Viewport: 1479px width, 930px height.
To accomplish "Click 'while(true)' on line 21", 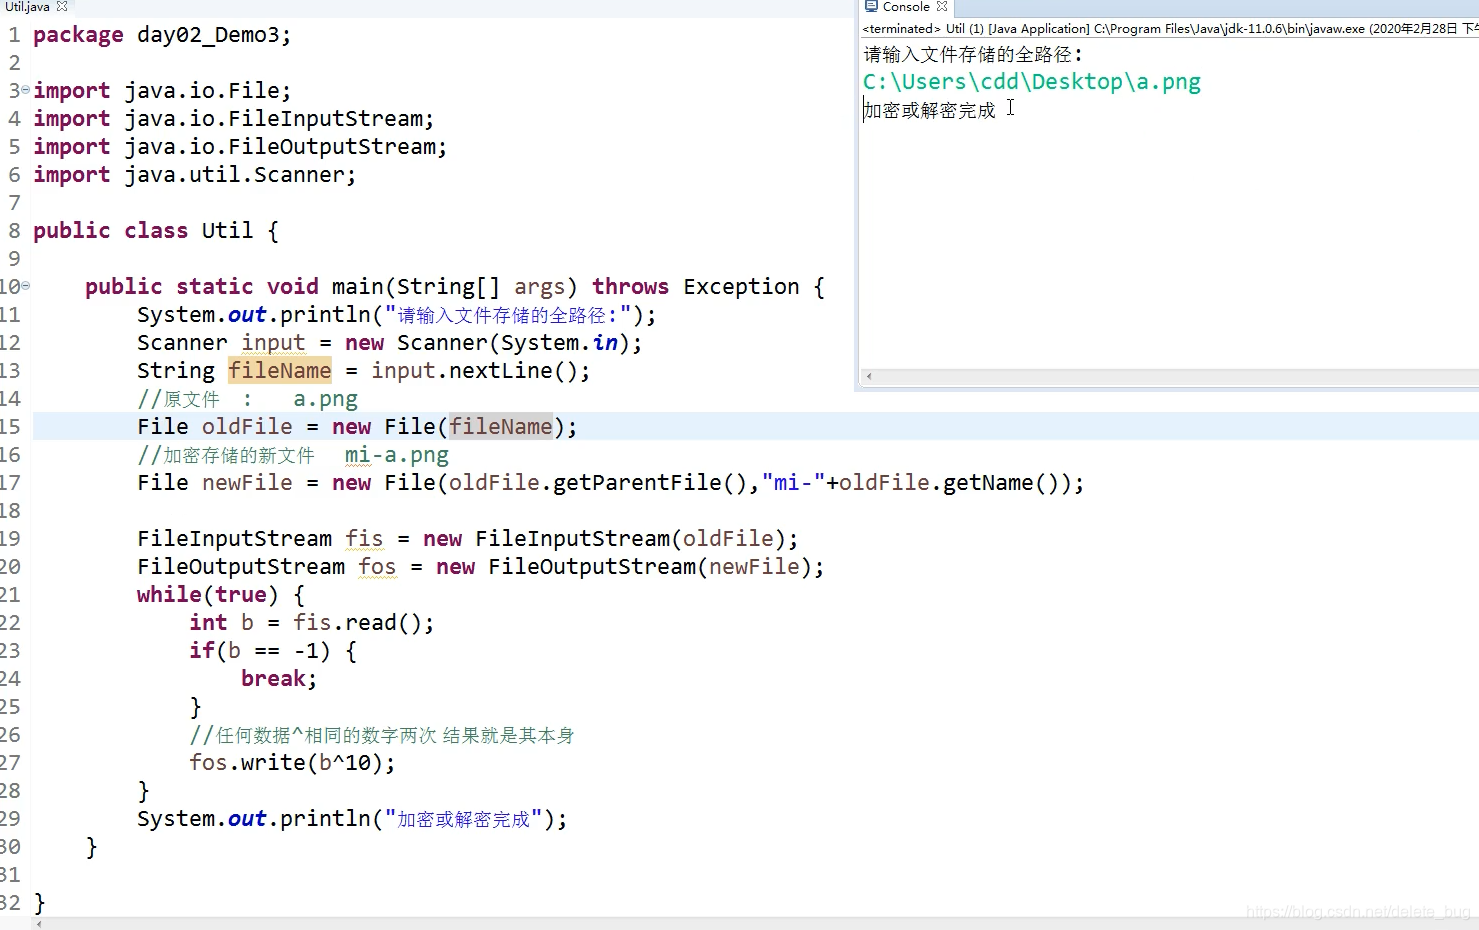I will tap(208, 595).
